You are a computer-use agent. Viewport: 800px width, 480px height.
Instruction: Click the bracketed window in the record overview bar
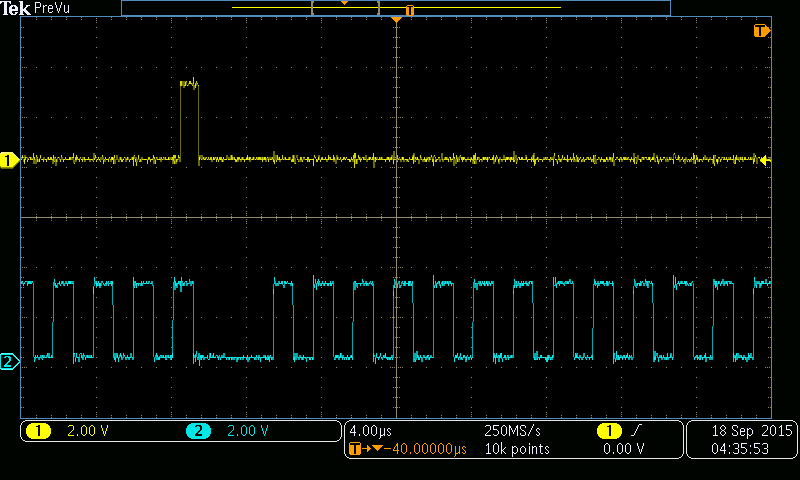(345, 8)
